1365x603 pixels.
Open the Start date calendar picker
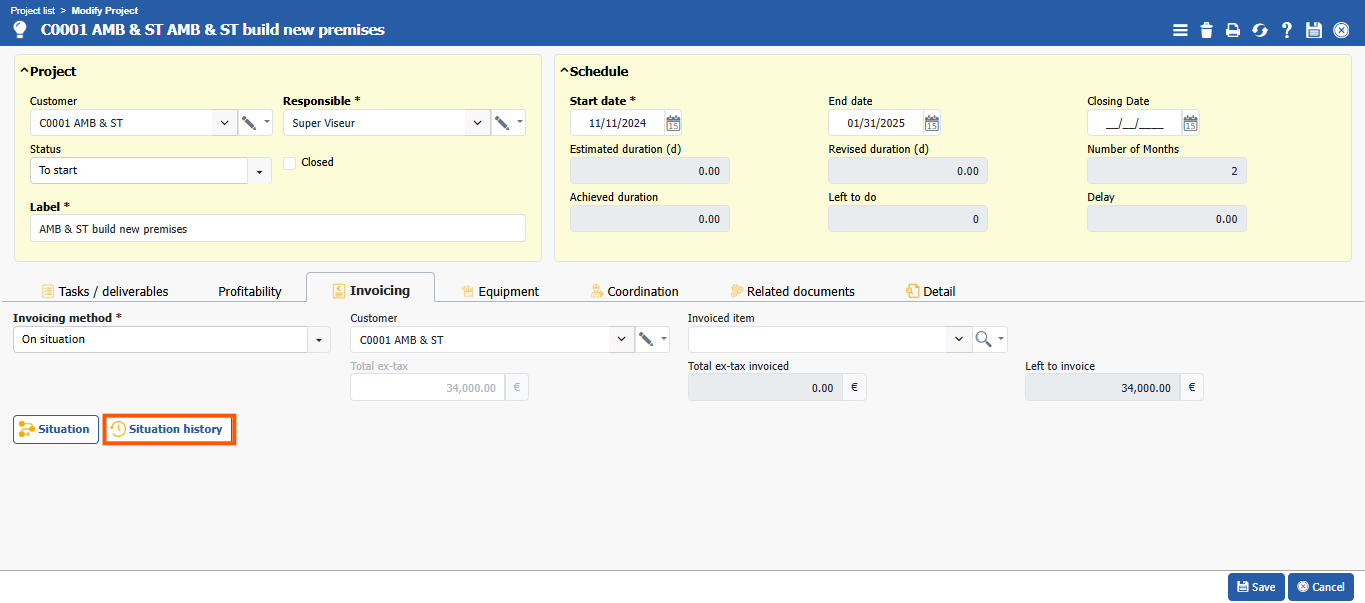tap(673, 123)
